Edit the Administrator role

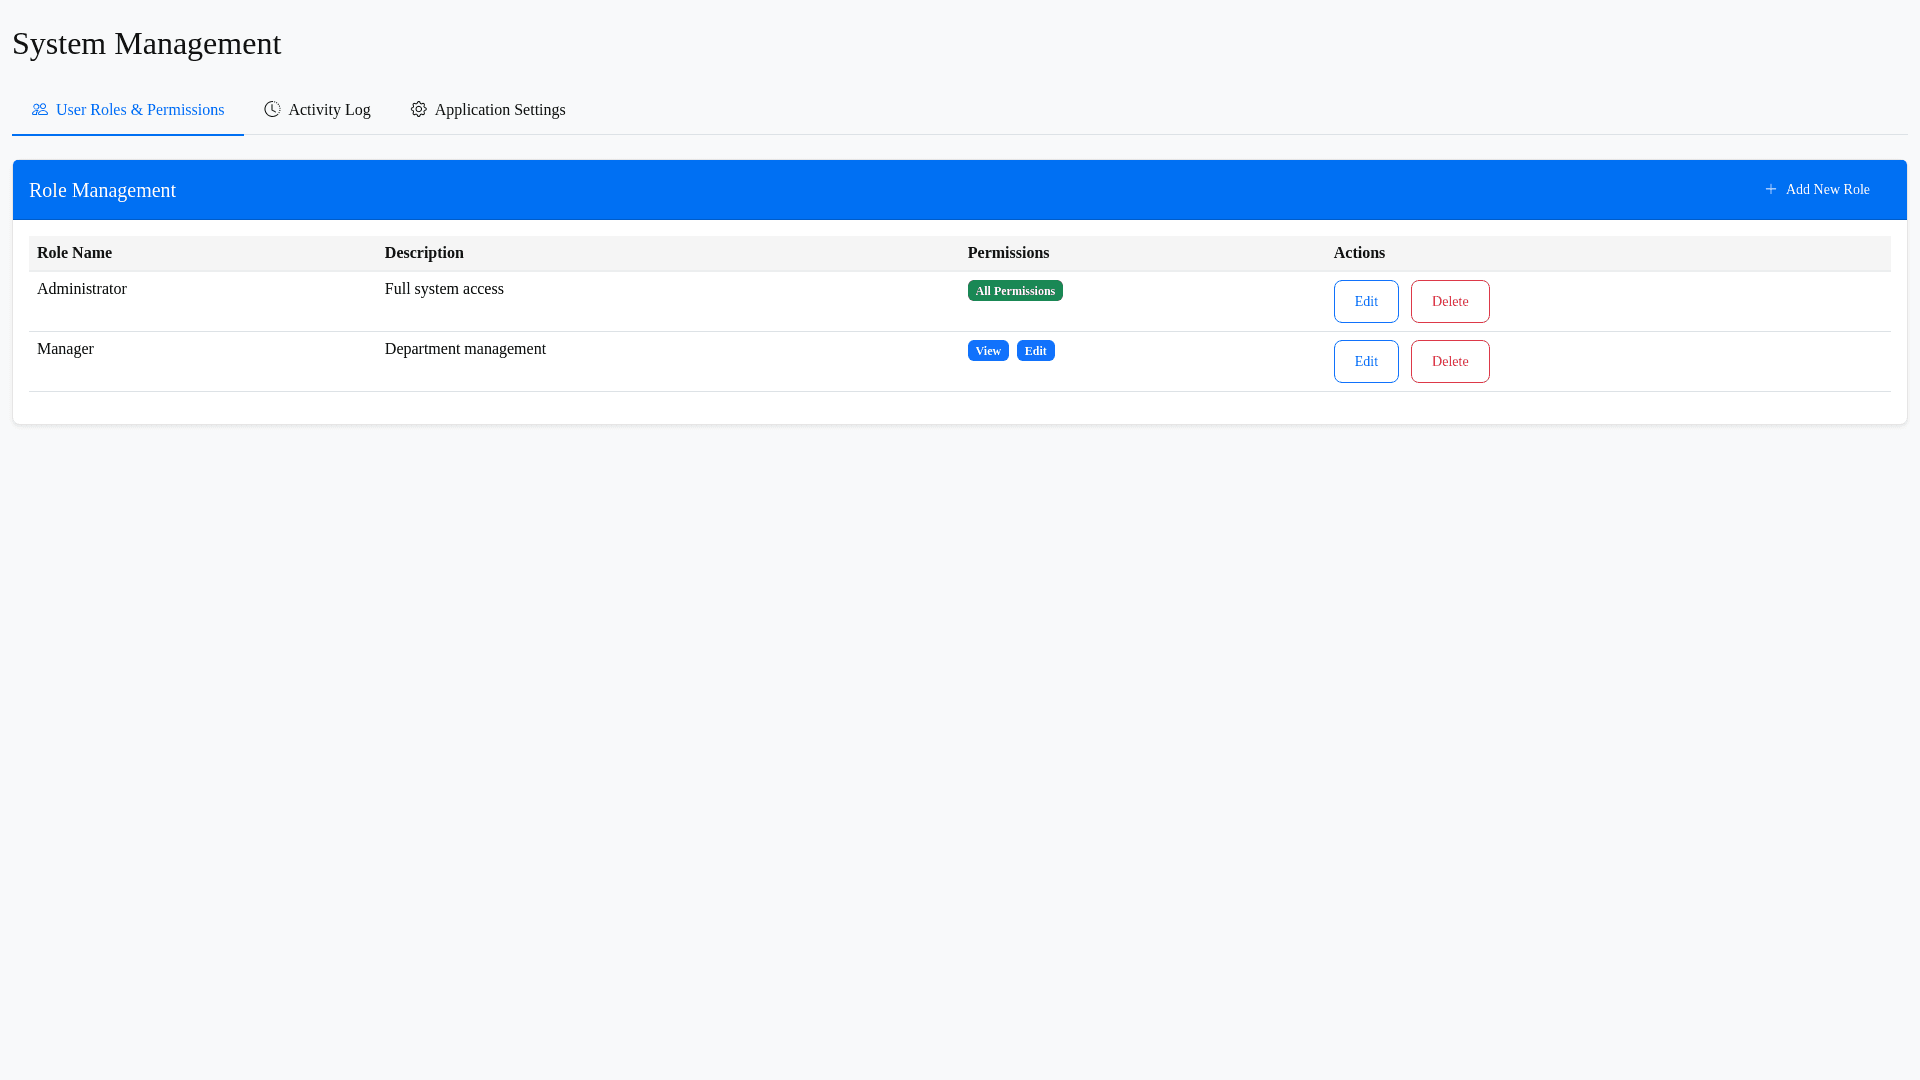click(1366, 302)
